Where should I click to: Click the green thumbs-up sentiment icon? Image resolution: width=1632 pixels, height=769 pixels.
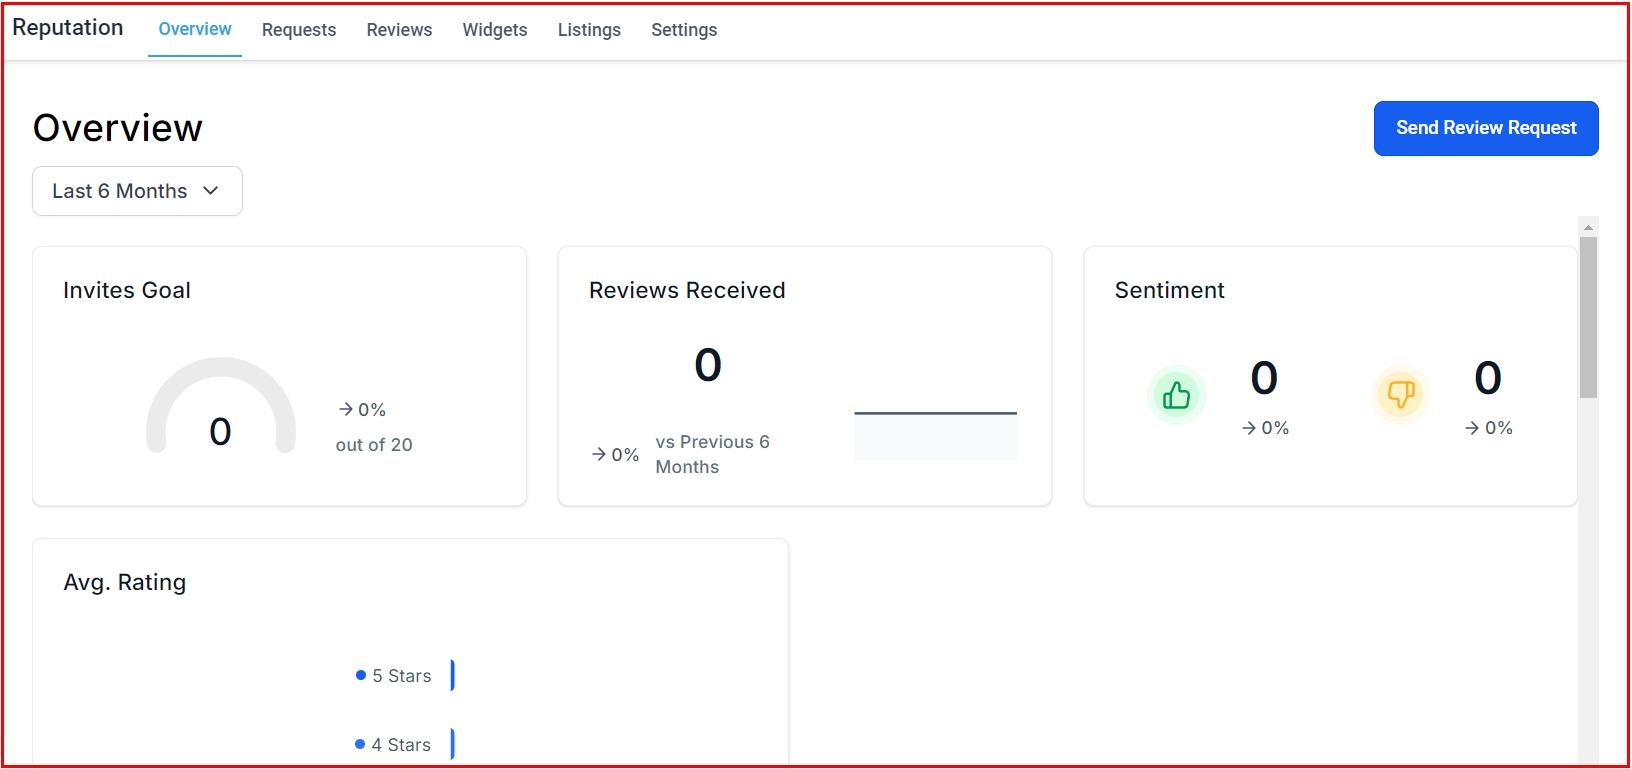point(1176,395)
